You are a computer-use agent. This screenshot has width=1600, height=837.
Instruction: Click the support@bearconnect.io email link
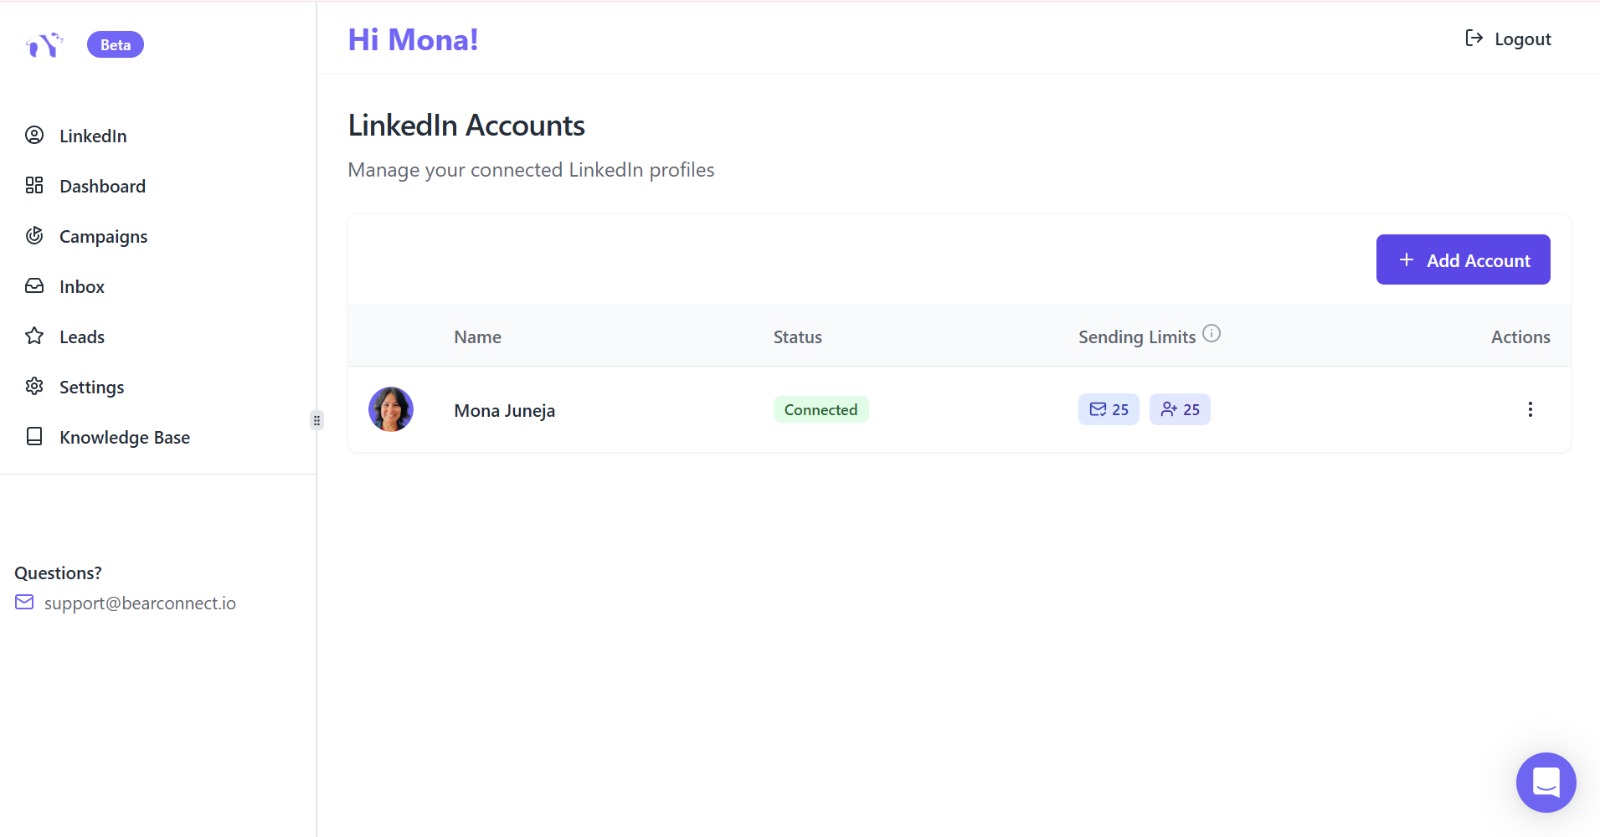[140, 603]
